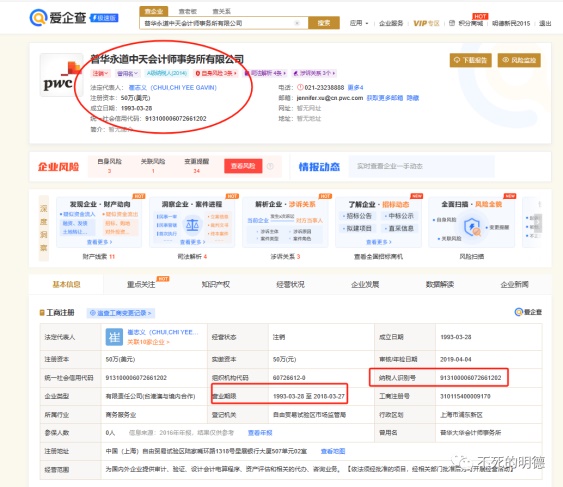Screen dimensions: 563x487
Task: Click 查看更多 in 招标动态 card
Action: click(378, 242)
